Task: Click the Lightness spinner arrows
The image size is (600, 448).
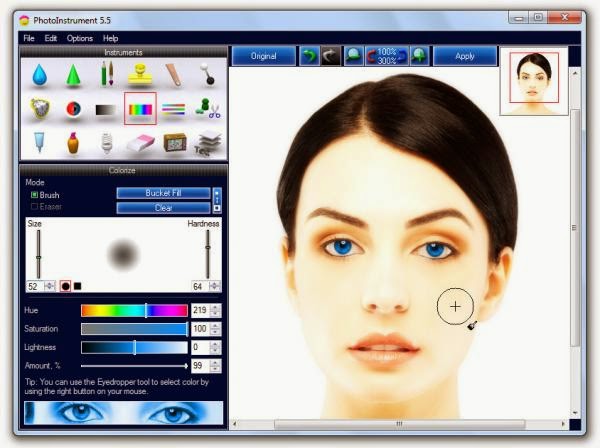Action: point(215,347)
